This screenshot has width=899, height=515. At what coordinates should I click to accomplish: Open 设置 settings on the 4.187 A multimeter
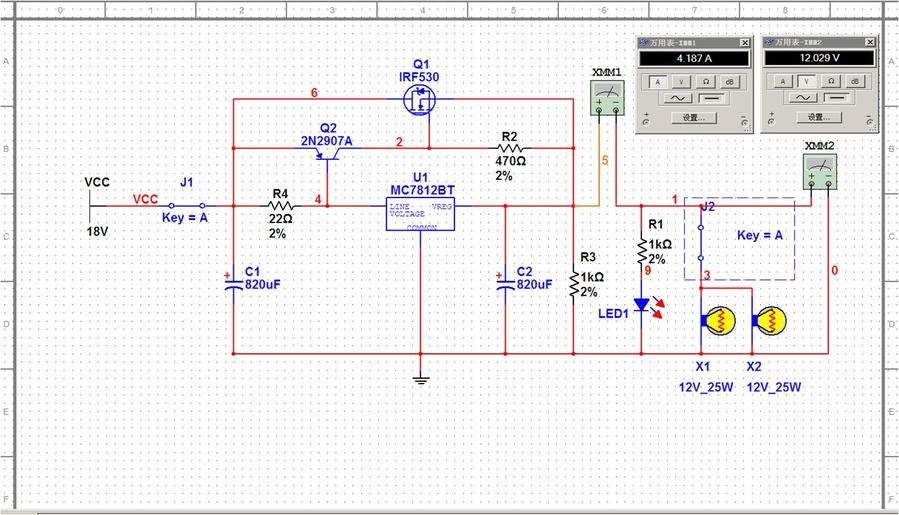[x=693, y=117]
